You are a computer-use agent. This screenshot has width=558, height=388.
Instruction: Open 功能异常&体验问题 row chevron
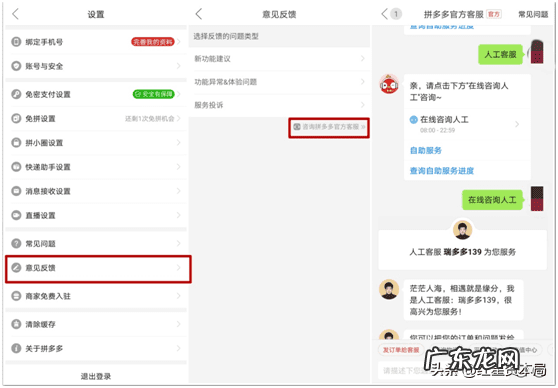click(x=363, y=82)
